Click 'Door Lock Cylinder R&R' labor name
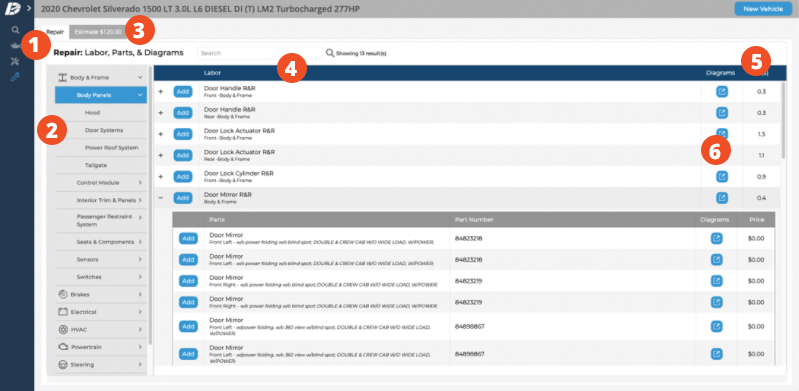 (x=238, y=173)
